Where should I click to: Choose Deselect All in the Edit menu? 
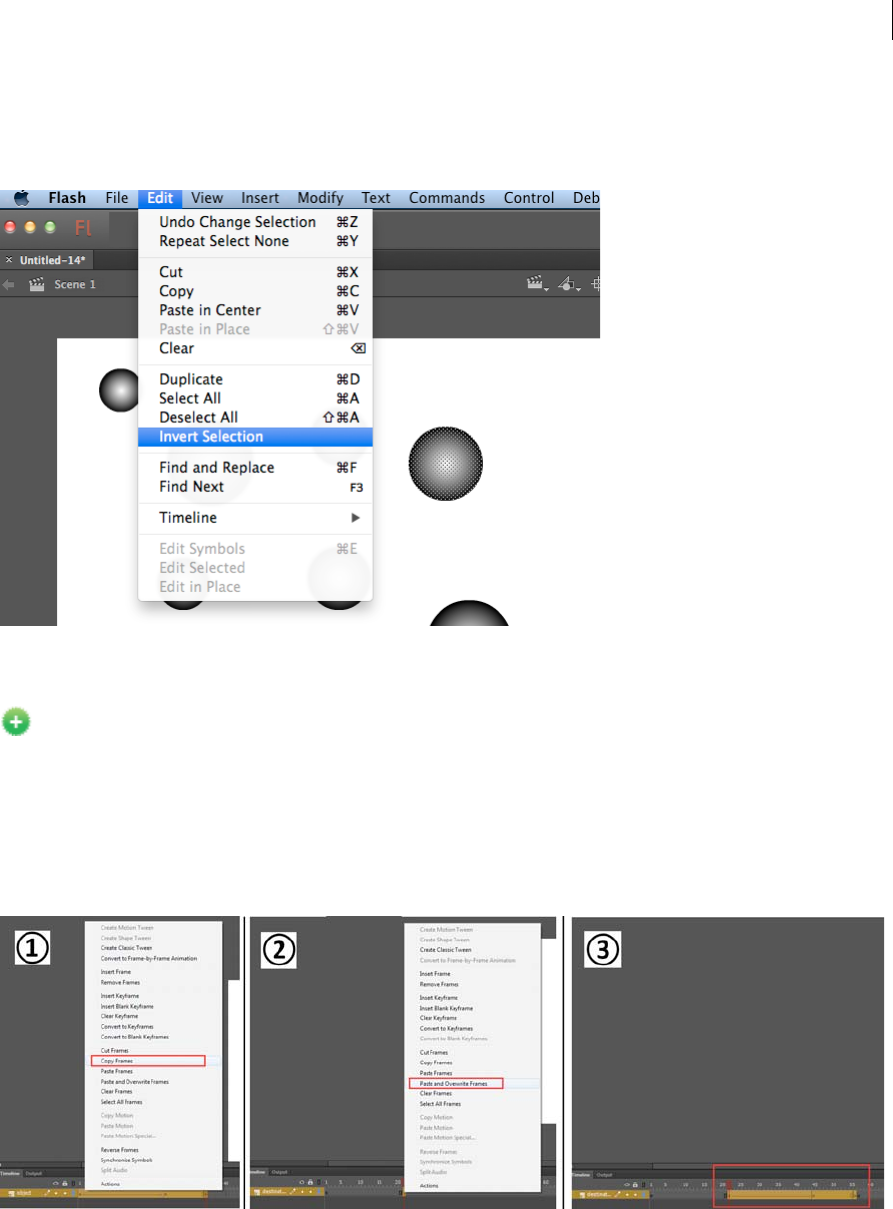point(255,417)
